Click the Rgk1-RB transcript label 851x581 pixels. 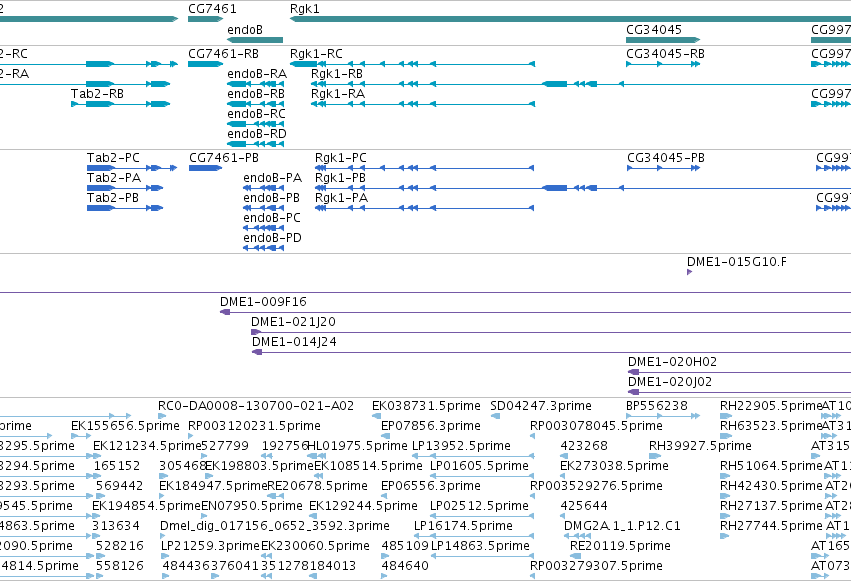pyautogui.click(x=336, y=74)
